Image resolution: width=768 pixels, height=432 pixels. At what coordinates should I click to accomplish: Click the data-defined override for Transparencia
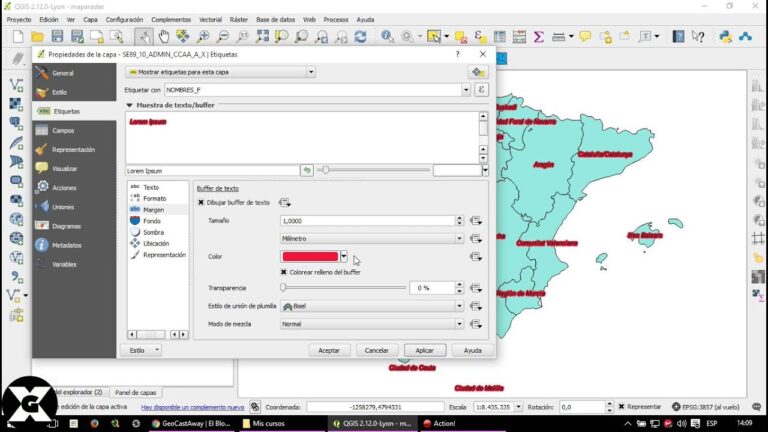476,288
